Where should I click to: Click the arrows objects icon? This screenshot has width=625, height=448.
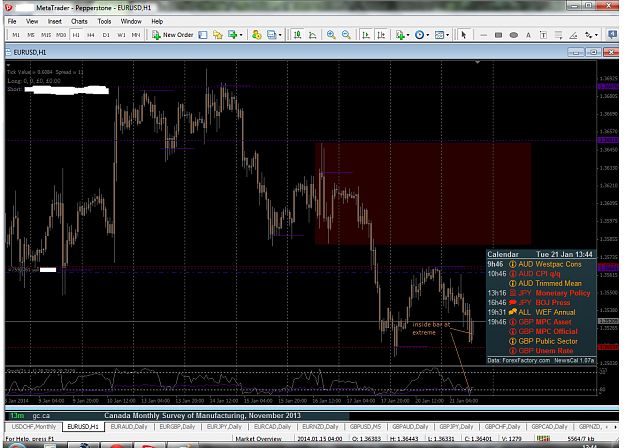588,35
